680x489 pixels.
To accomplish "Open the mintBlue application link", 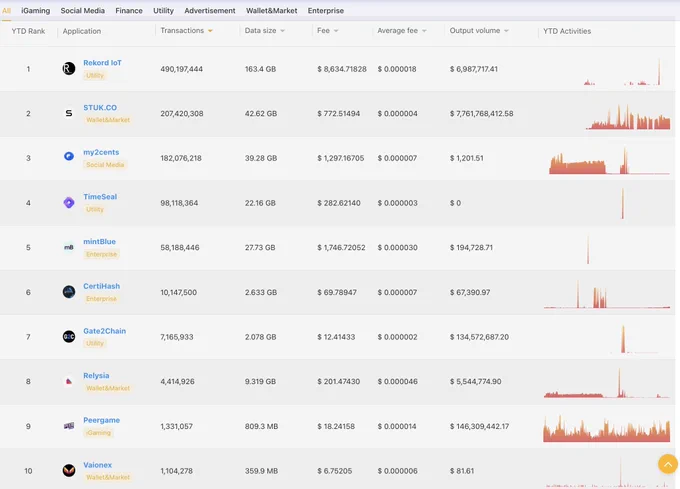I will (99, 241).
